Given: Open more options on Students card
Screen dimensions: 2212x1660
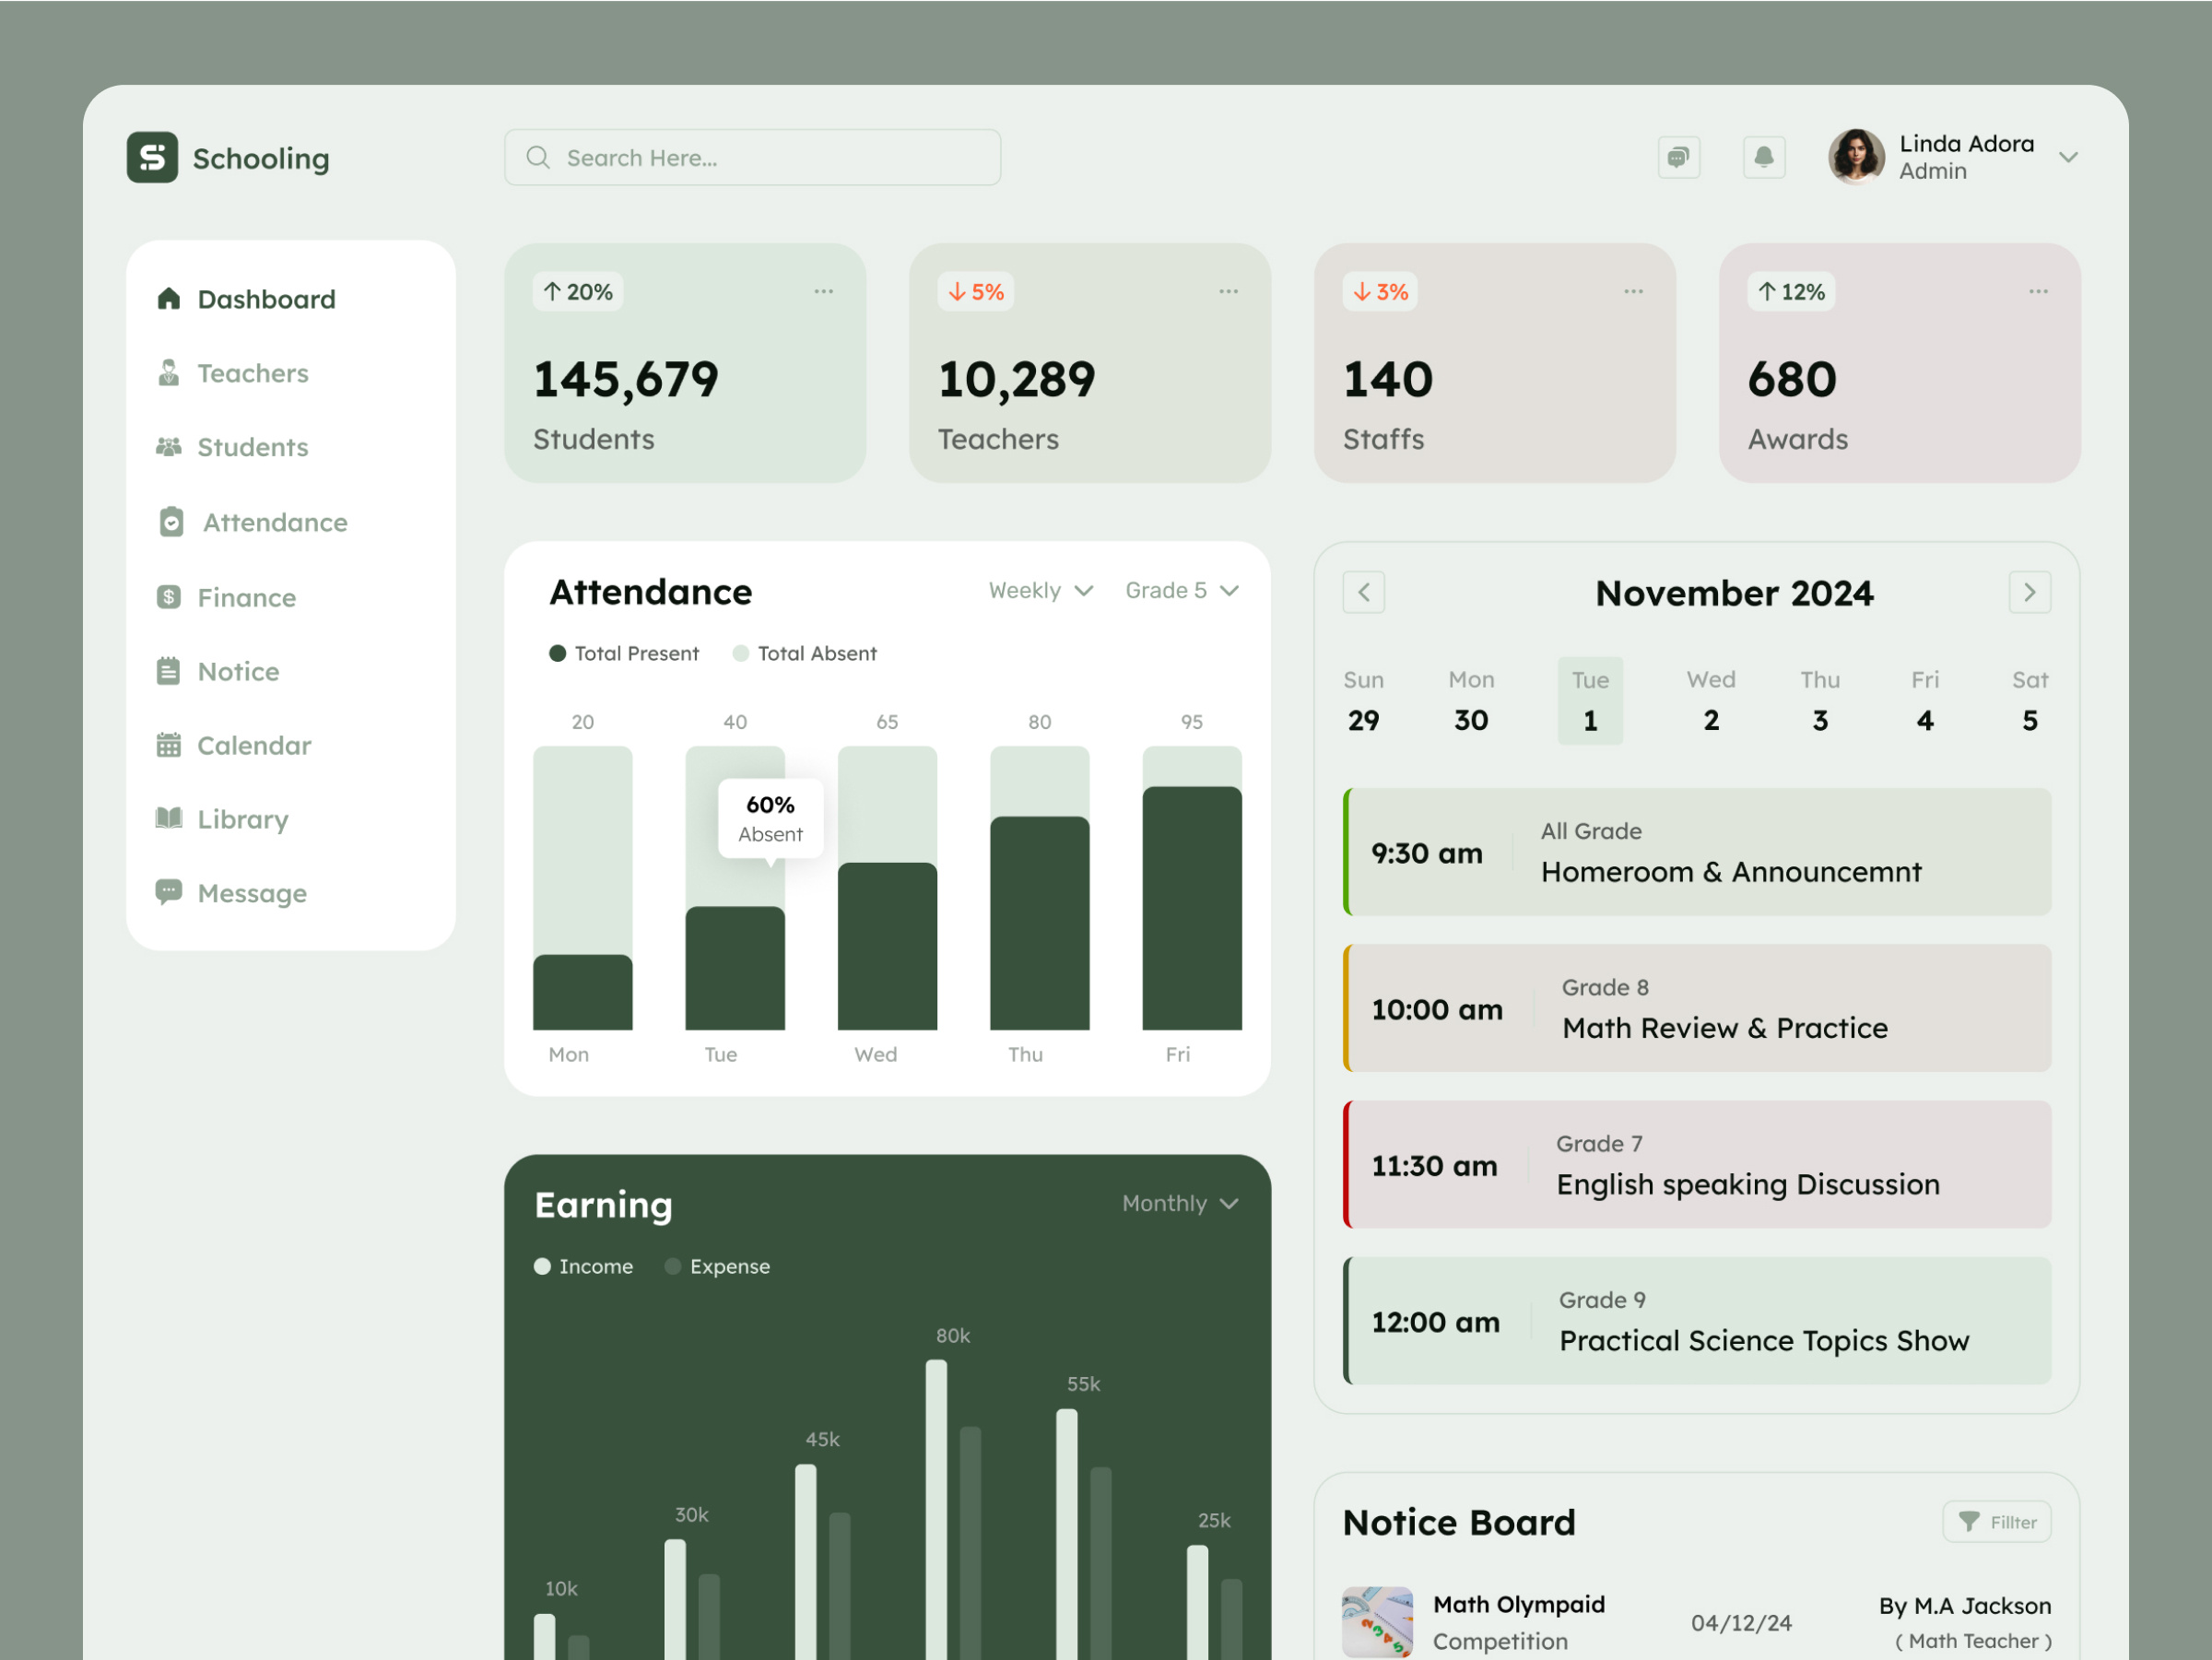Looking at the screenshot, I should click(x=824, y=291).
